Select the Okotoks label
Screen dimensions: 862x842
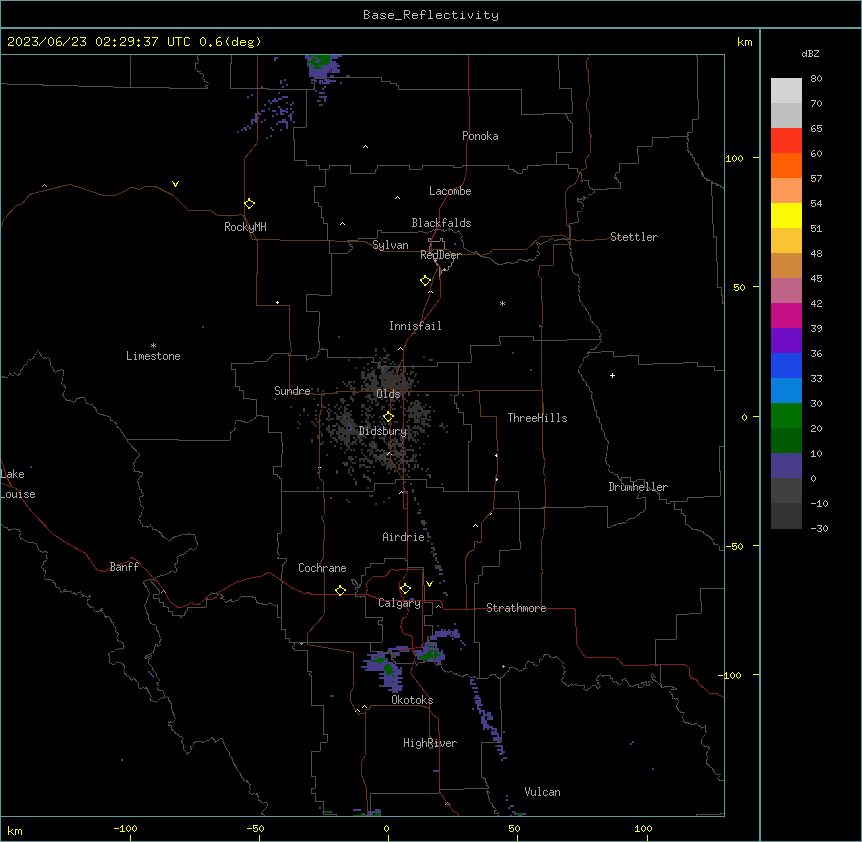point(412,700)
